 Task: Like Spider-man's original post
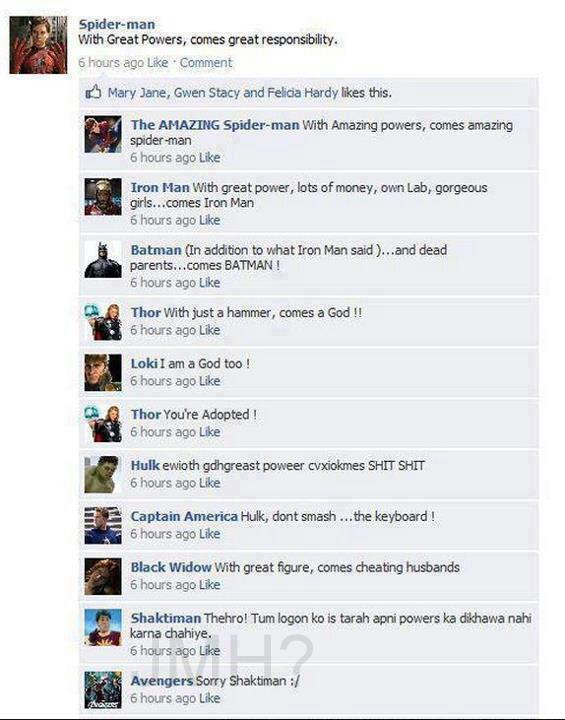pos(158,62)
